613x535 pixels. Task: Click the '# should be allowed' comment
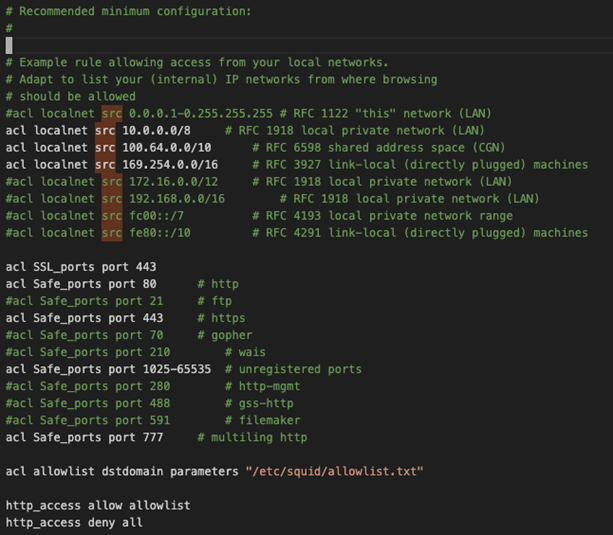[70, 97]
